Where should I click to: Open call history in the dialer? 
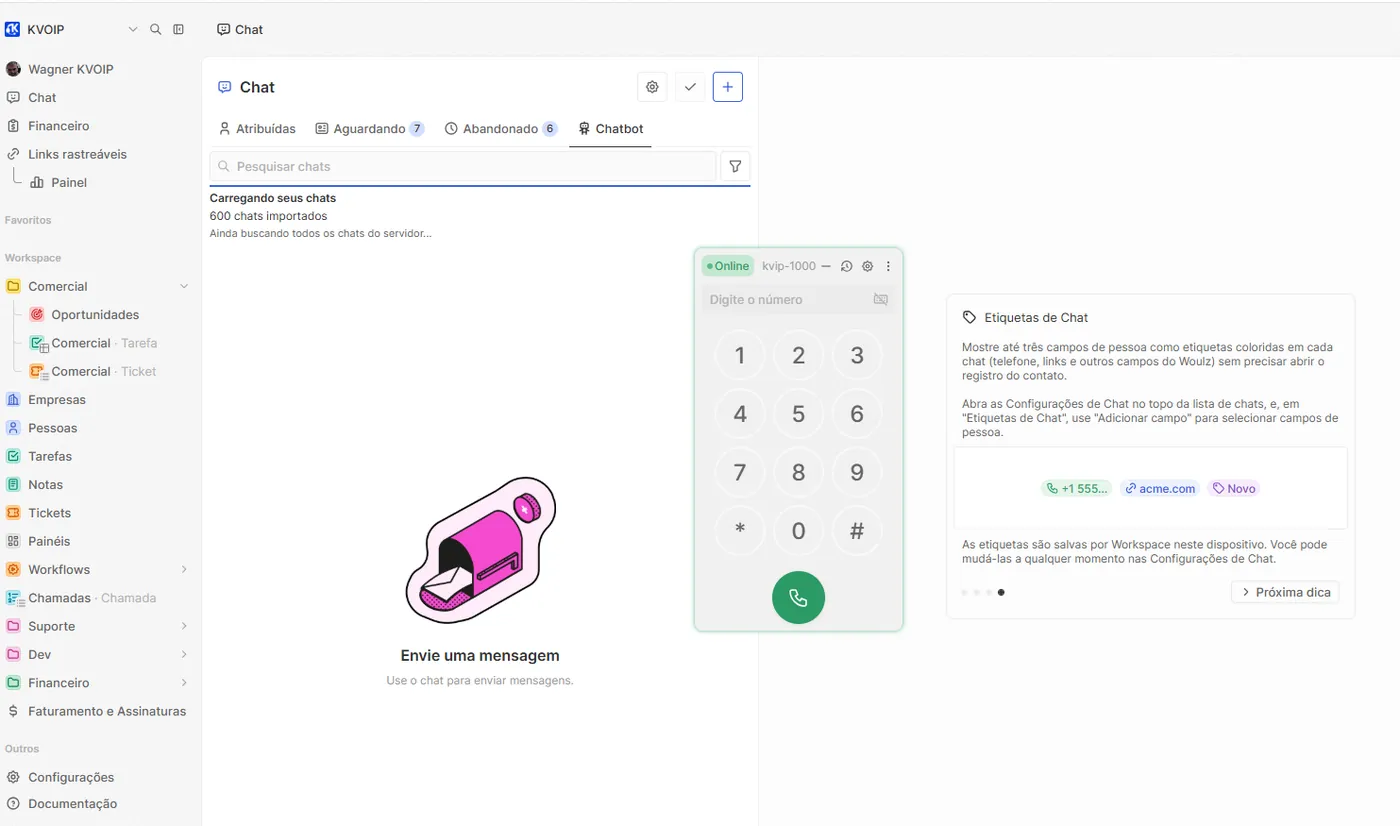coord(846,266)
